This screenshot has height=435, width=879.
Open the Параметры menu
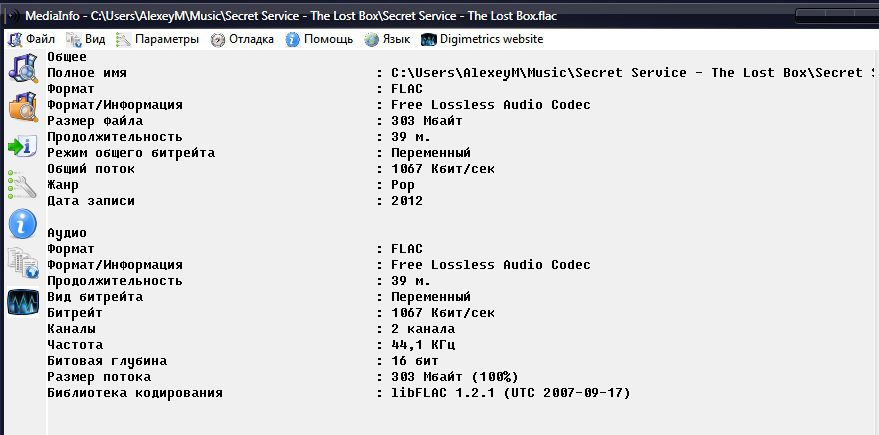158,39
